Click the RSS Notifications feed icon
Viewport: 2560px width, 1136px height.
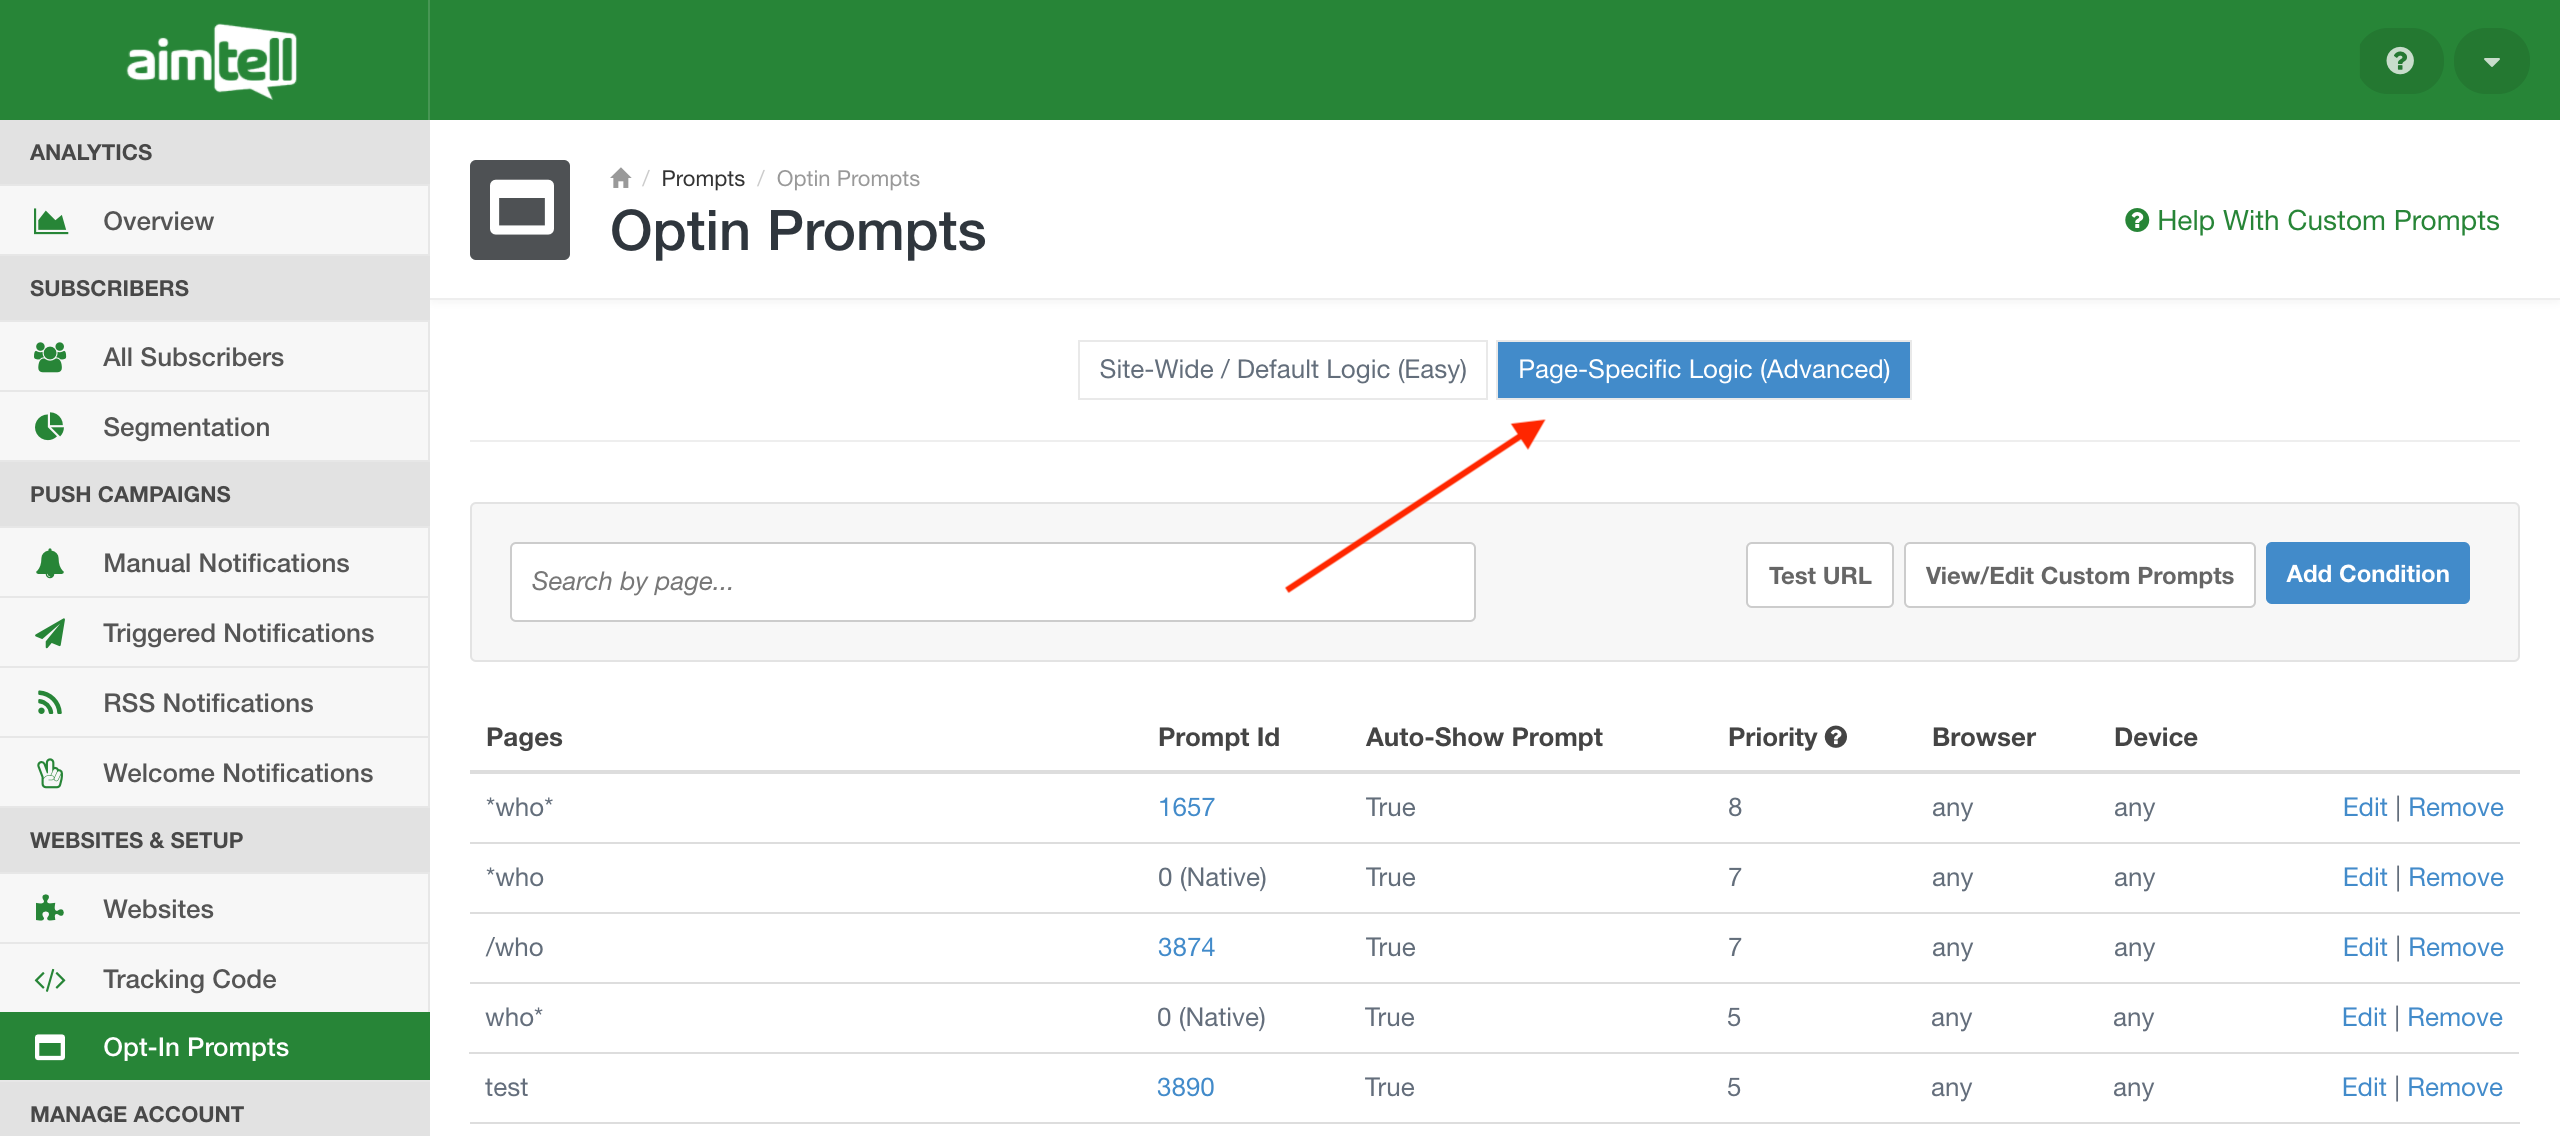[50, 703]
